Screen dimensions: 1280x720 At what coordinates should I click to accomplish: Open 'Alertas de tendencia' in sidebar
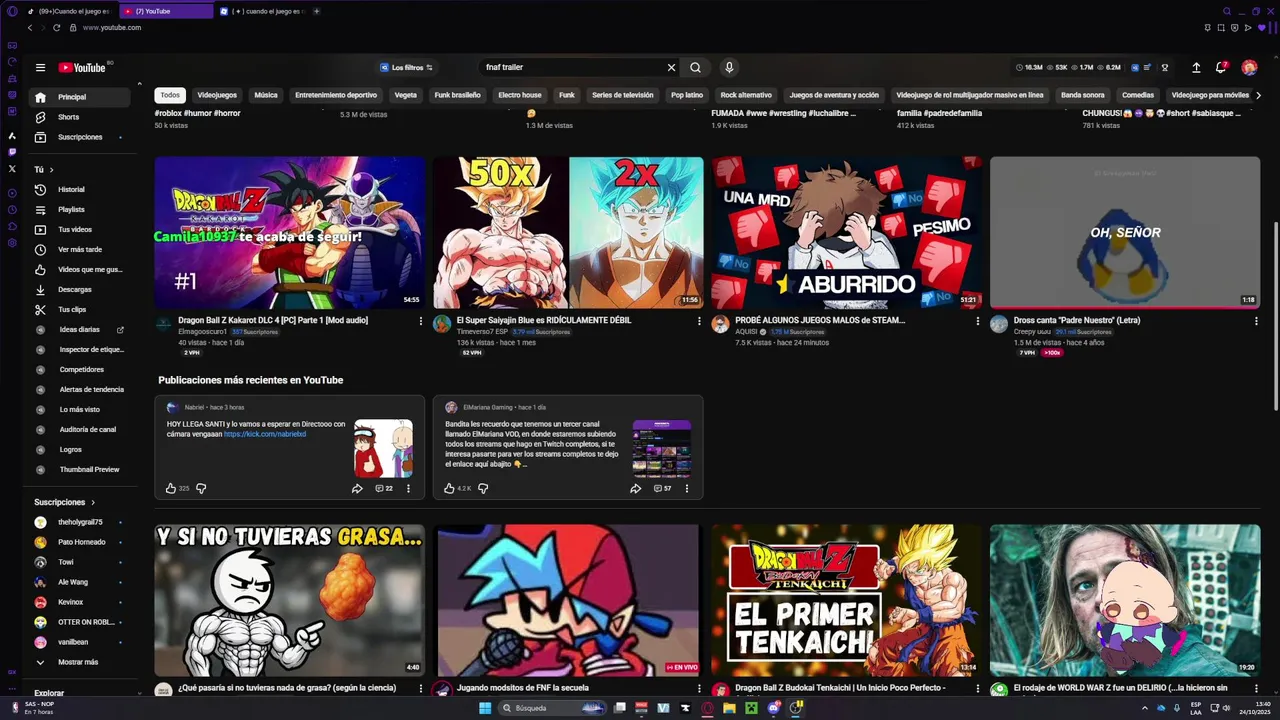click(x=80, y=389)
